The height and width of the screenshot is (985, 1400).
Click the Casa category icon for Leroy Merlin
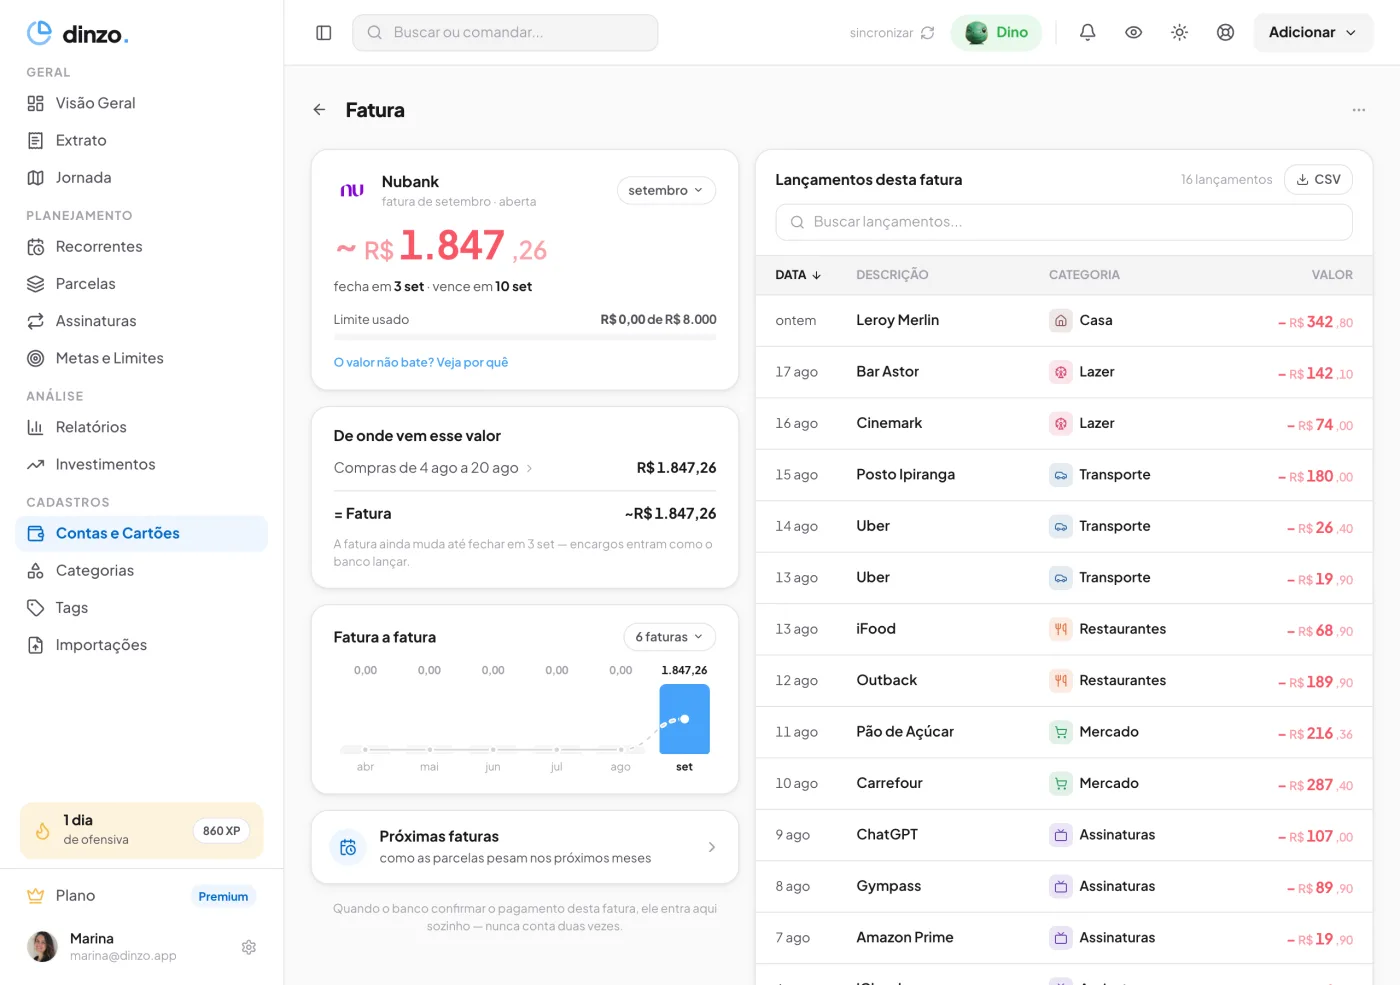(1061, 321)
